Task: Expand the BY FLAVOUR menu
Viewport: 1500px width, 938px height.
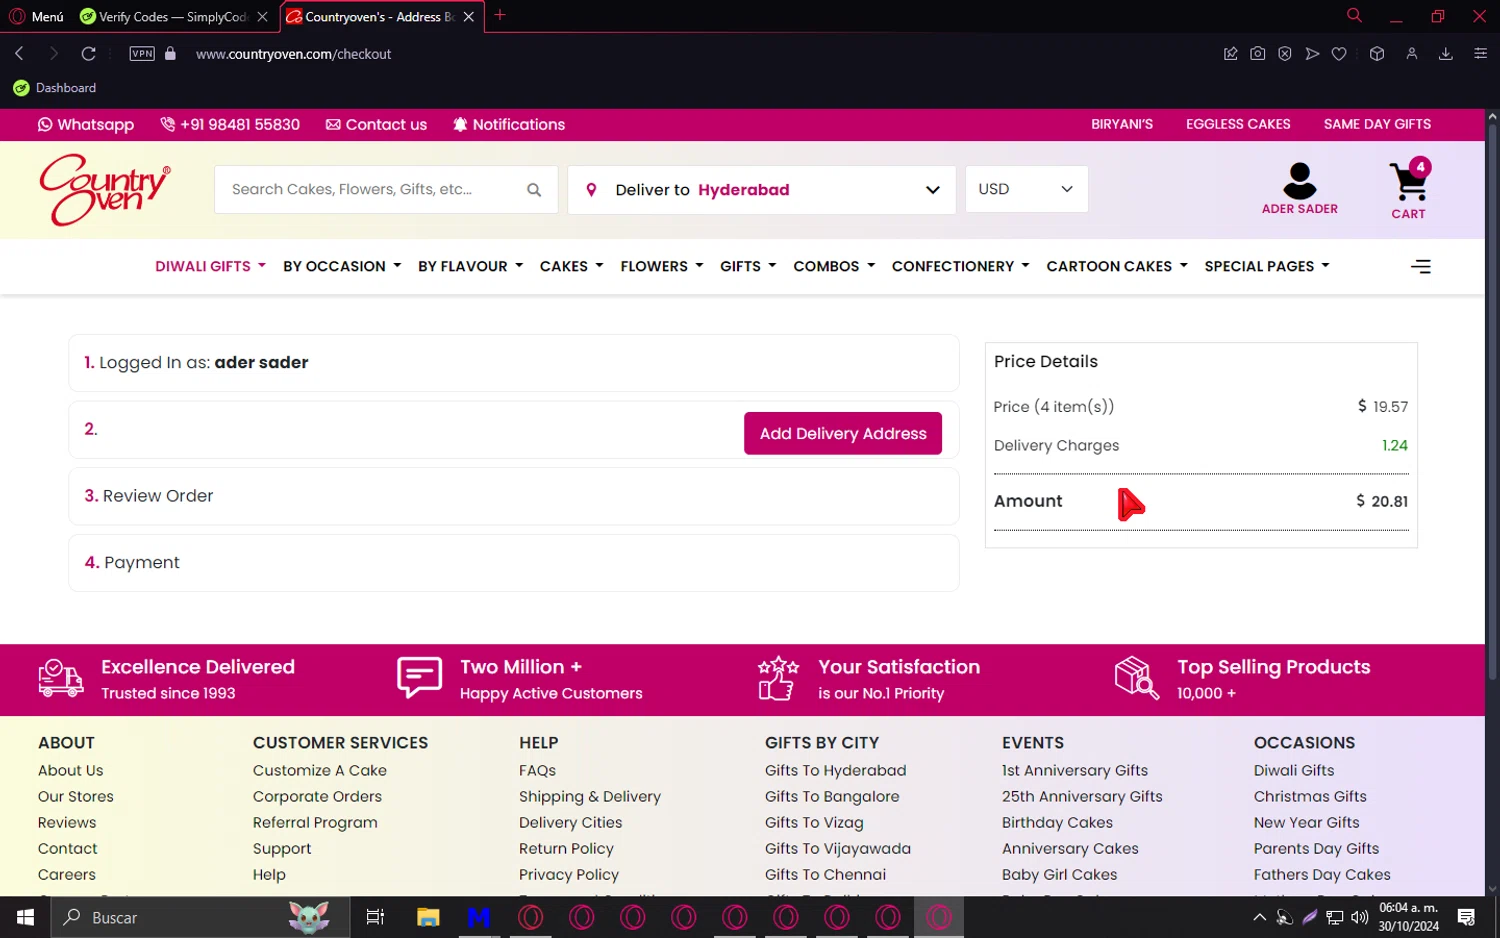Action: pyautogui.click(x=470, y=266)
